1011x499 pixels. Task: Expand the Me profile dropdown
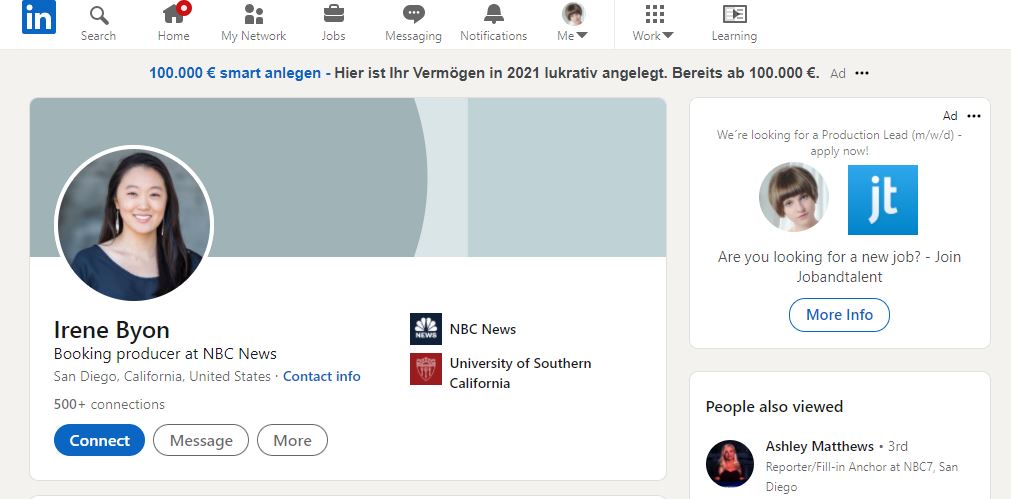point(573,23)
